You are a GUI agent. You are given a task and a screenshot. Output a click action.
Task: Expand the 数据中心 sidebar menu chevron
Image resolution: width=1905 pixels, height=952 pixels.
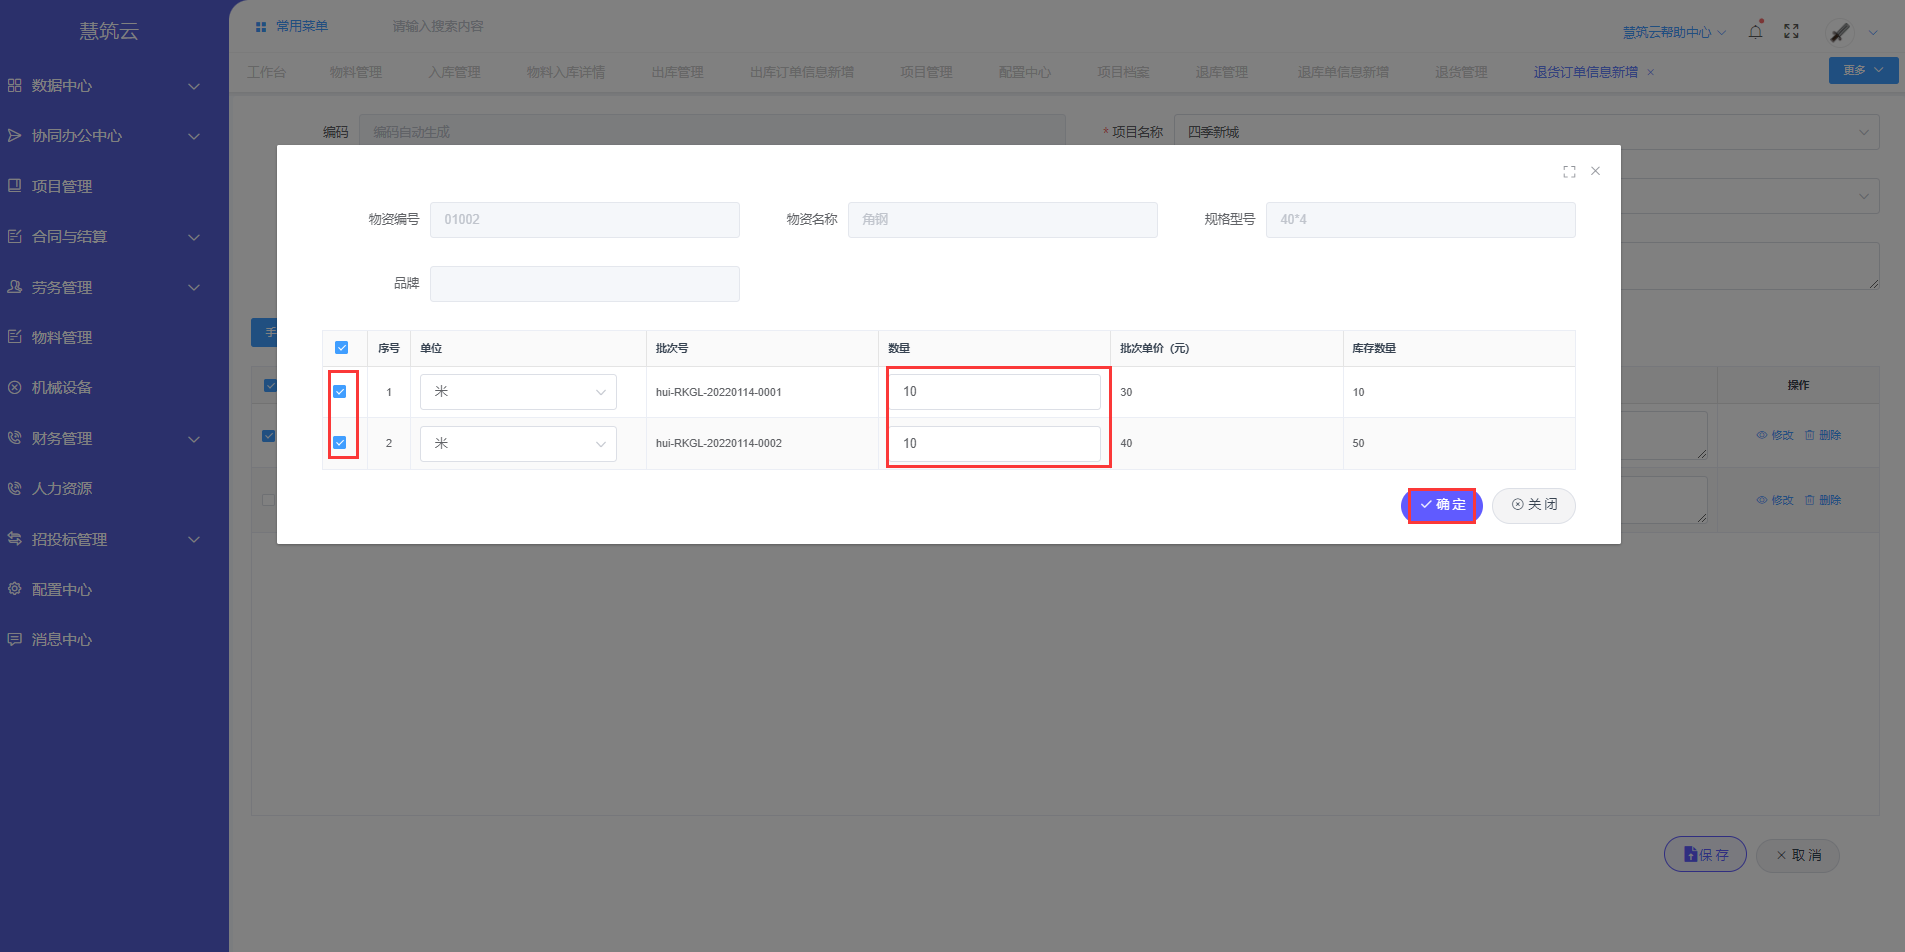click(194, 86)
